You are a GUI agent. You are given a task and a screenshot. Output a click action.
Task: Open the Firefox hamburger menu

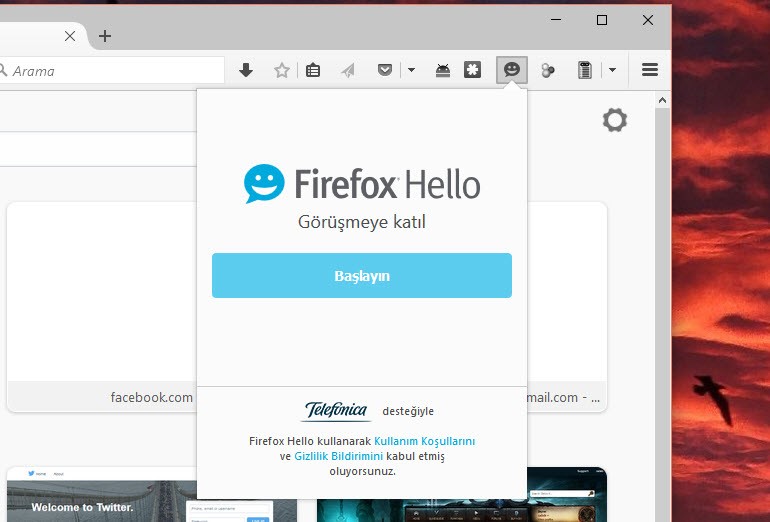pos(650,70)
